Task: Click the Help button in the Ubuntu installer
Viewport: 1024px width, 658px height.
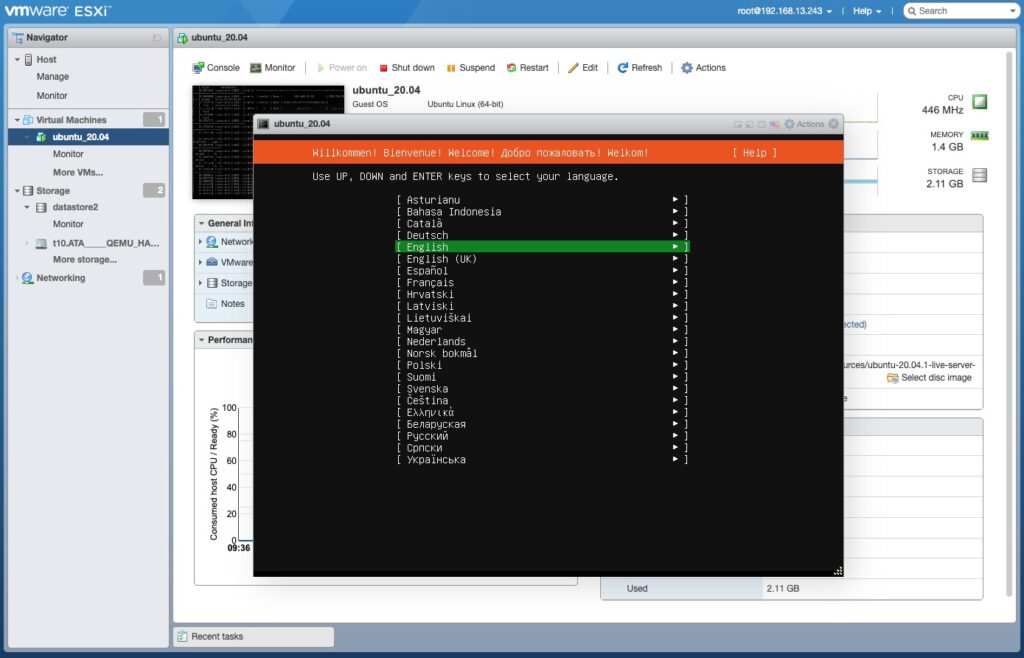Action: 754,153
